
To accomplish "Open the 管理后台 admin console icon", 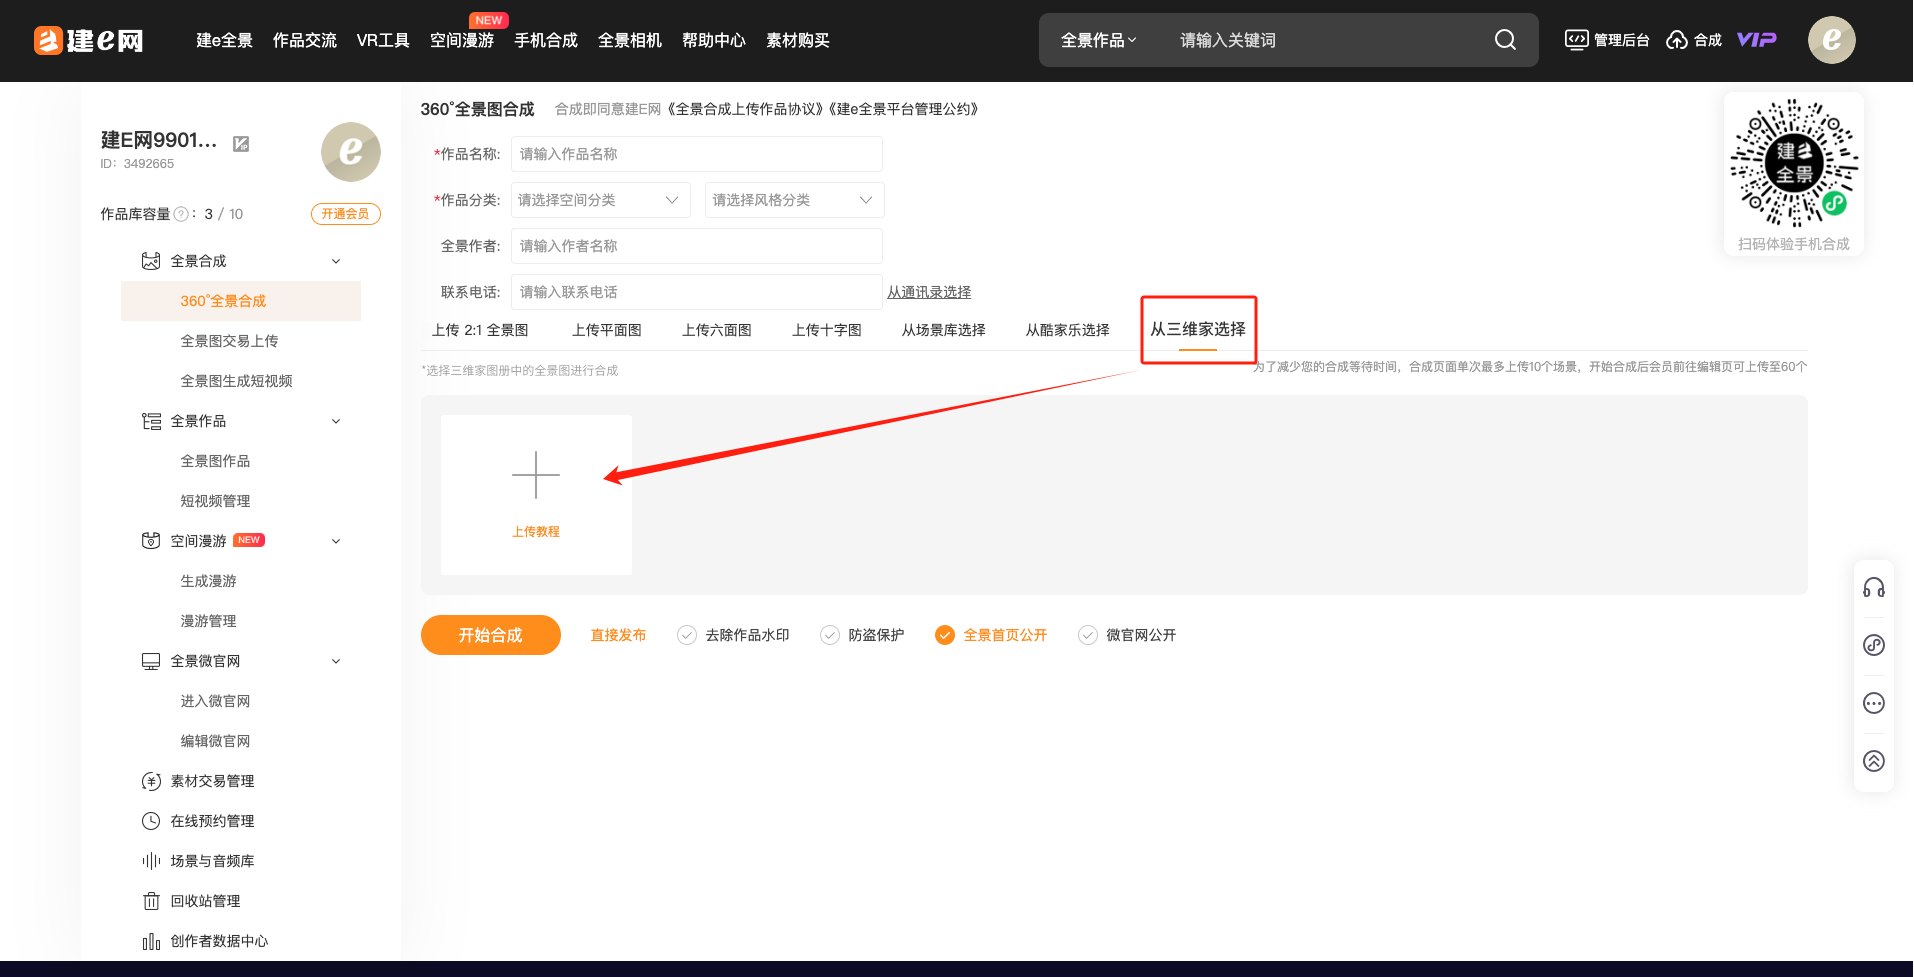I will 1577,40.
